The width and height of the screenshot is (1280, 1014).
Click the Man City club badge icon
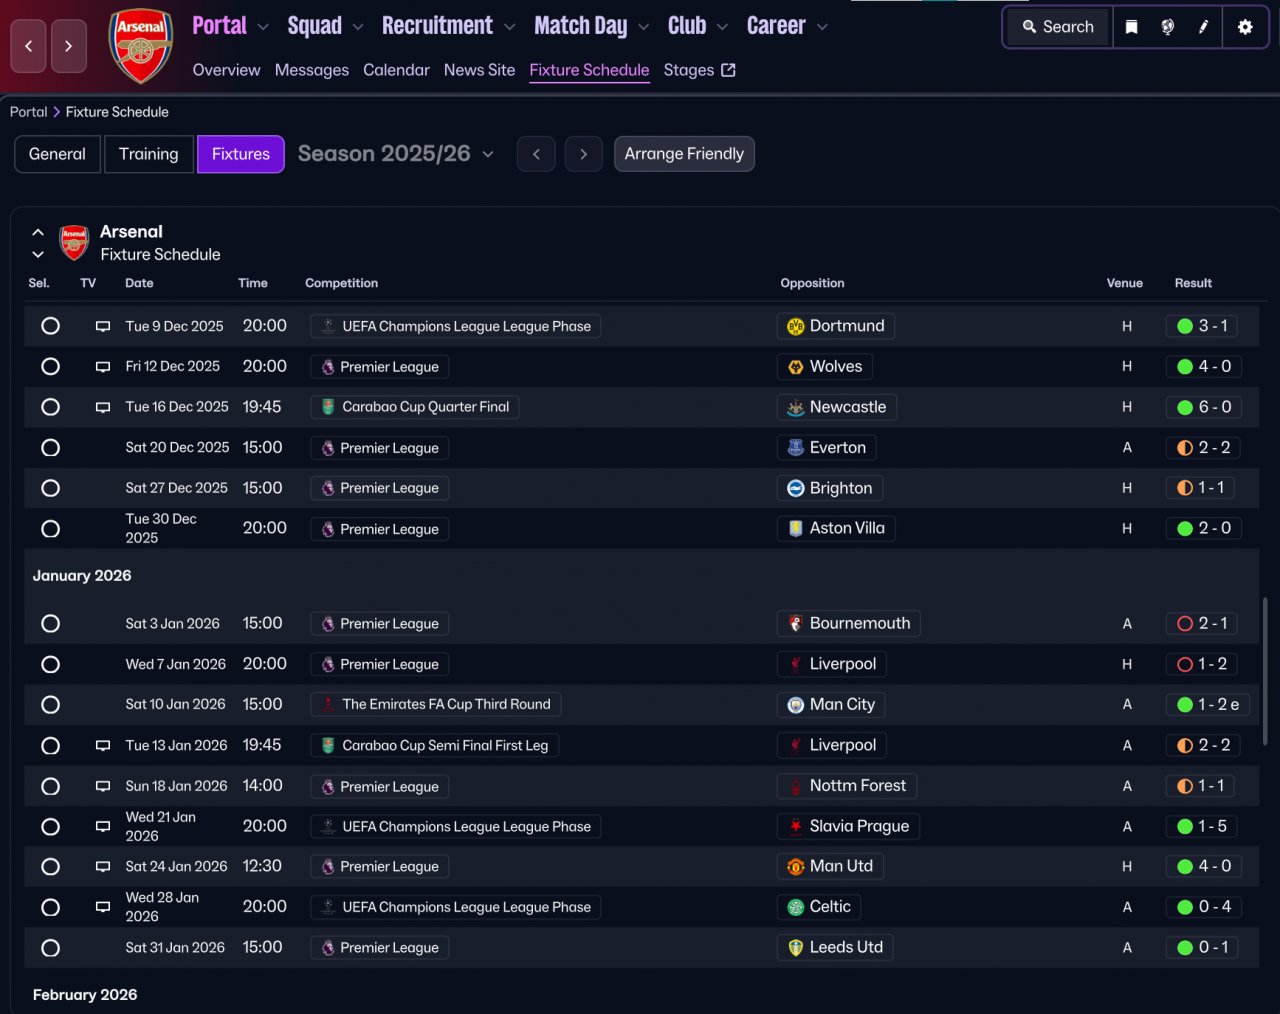tap(796, 705)
